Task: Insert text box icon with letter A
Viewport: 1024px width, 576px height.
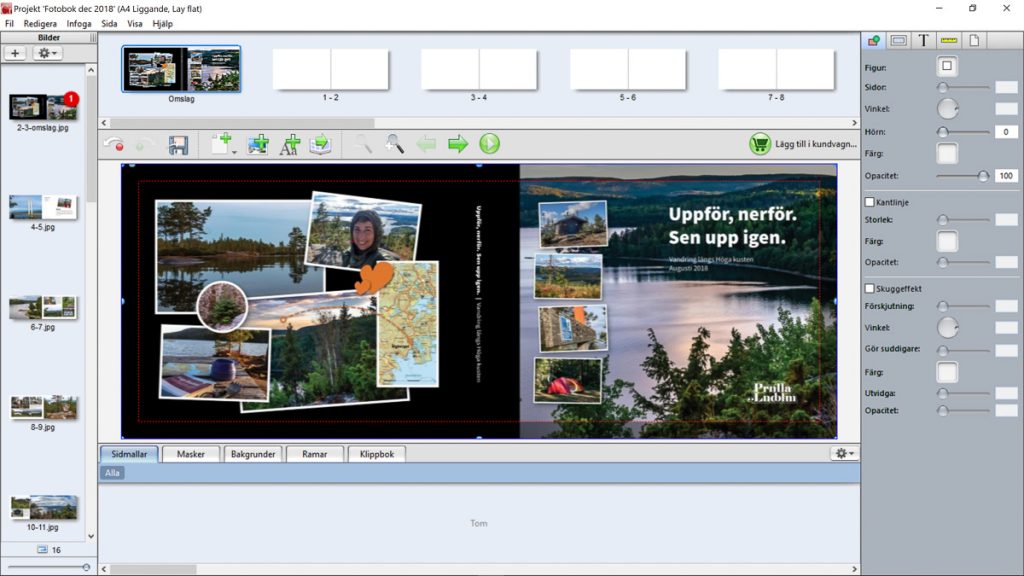Action: tap(289, 144)
